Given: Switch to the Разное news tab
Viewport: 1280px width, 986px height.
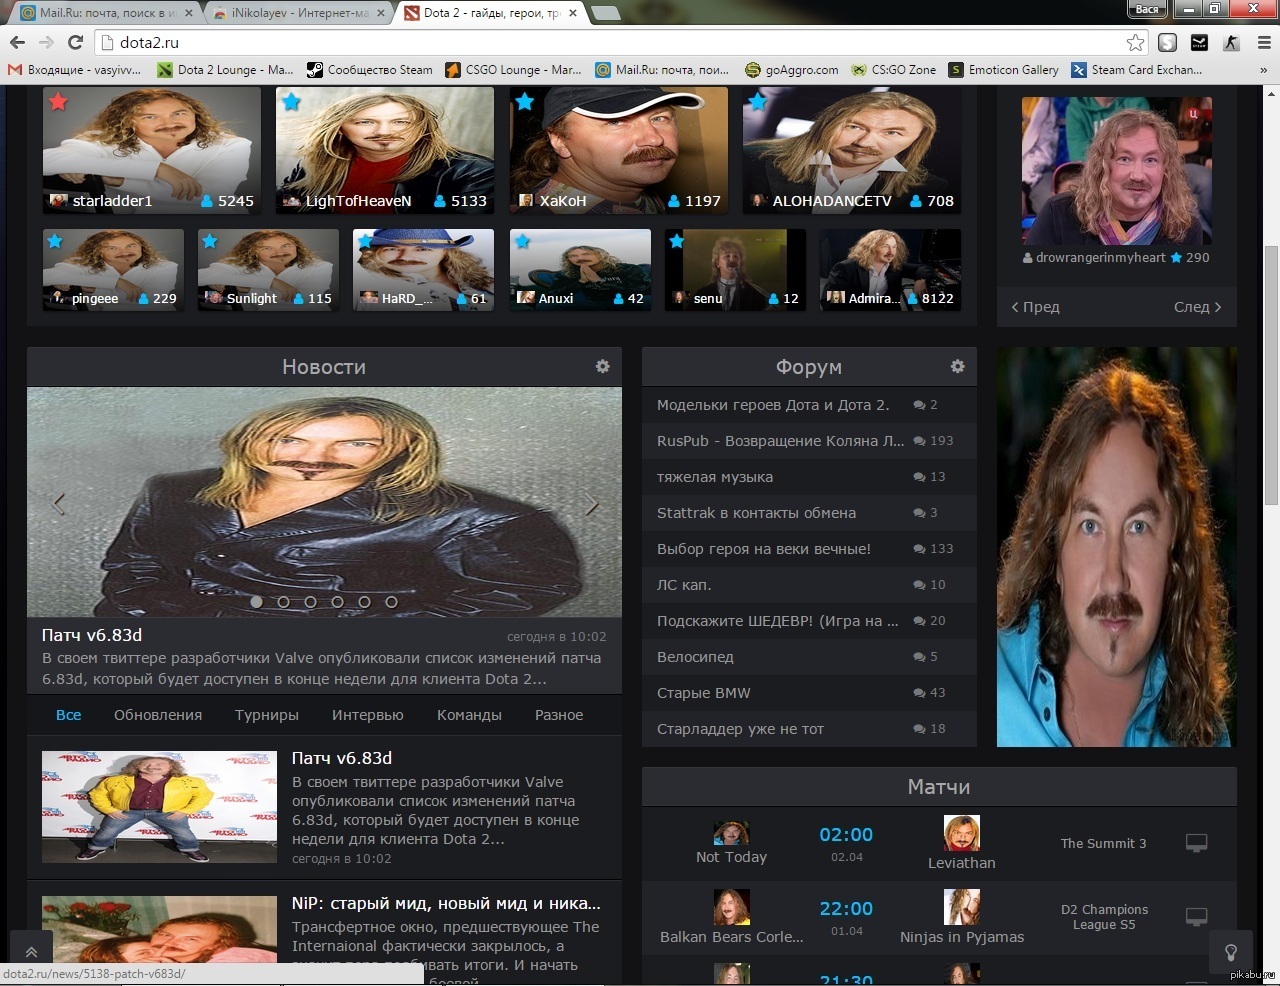Looking at the screenshot, I should pyautogui.click(x=559, y=715).
